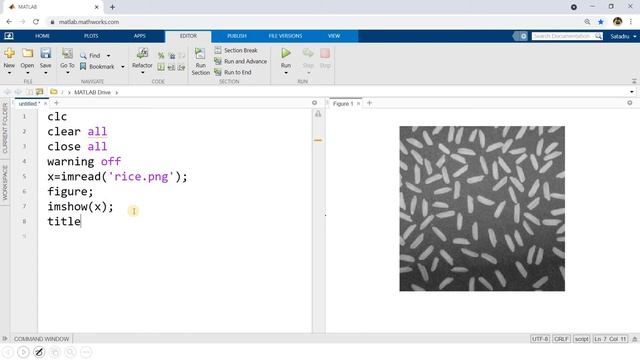640x360 pixels.
Task: Click the Run Section icon
Action: tap(200, 53)
